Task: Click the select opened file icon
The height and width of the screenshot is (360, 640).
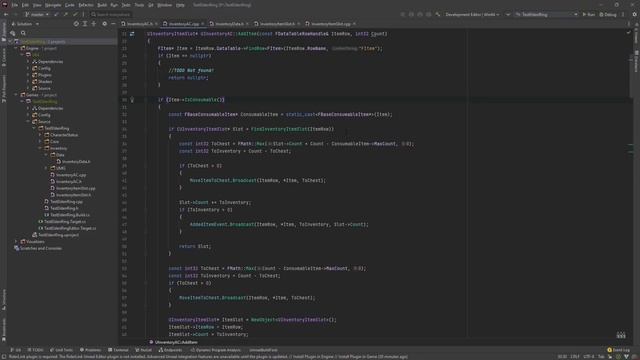Action: [76, 24]
